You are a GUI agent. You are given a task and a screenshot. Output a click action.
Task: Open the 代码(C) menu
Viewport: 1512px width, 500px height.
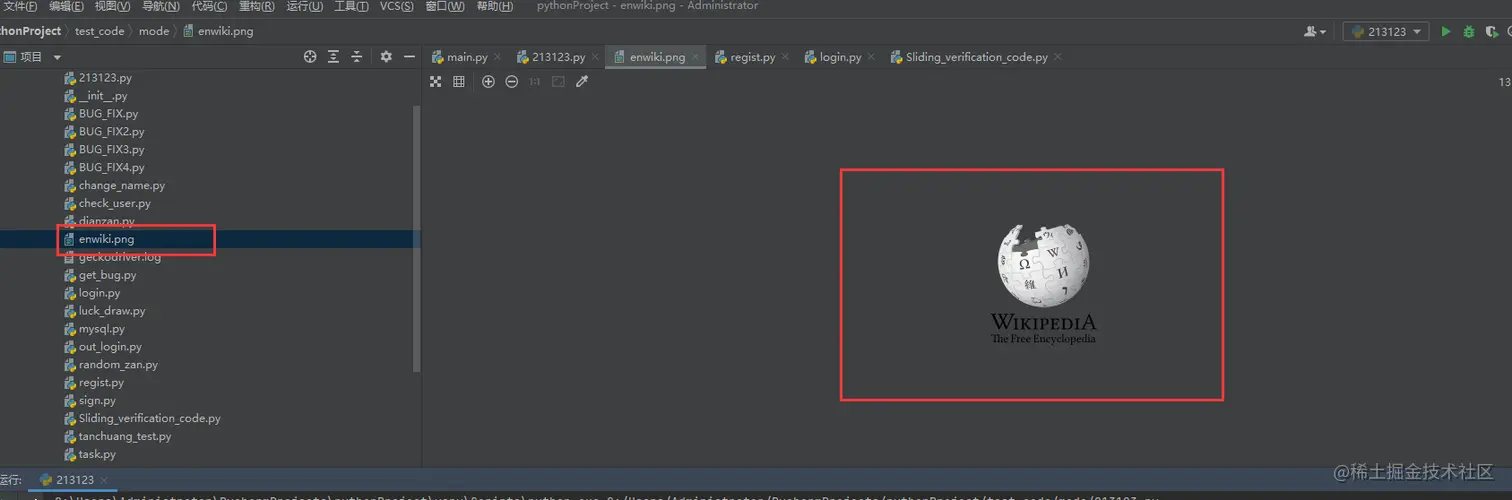[208, 6]
